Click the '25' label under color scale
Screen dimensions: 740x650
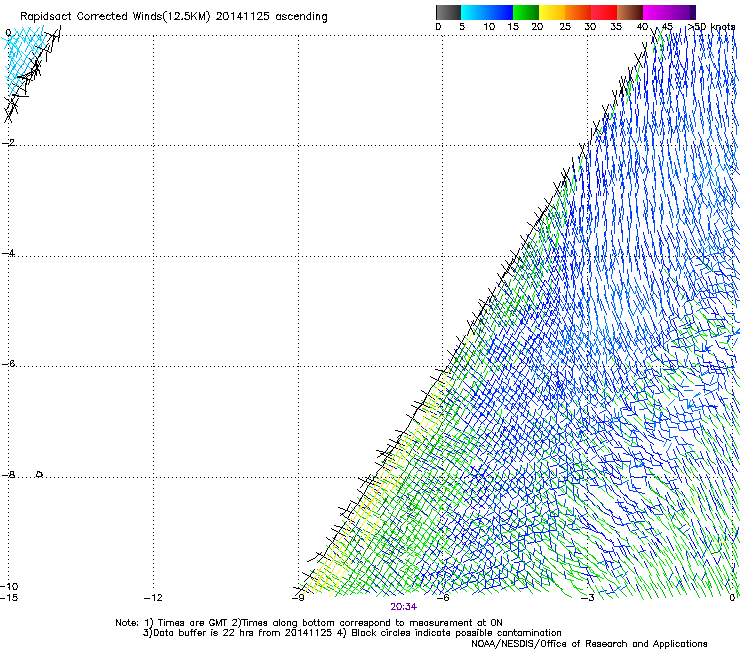click(565, 27)
